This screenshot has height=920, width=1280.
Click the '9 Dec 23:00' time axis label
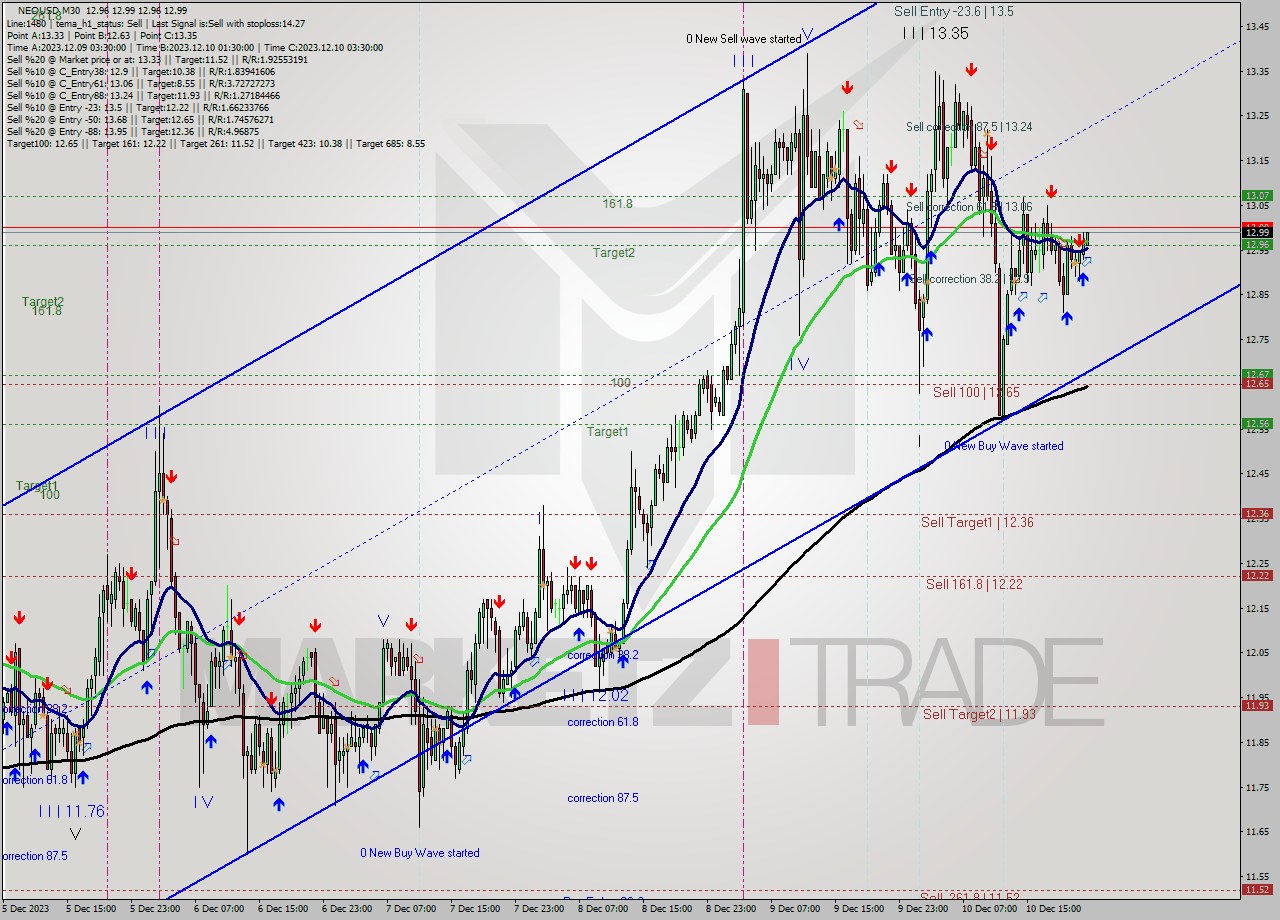point(924,909)
